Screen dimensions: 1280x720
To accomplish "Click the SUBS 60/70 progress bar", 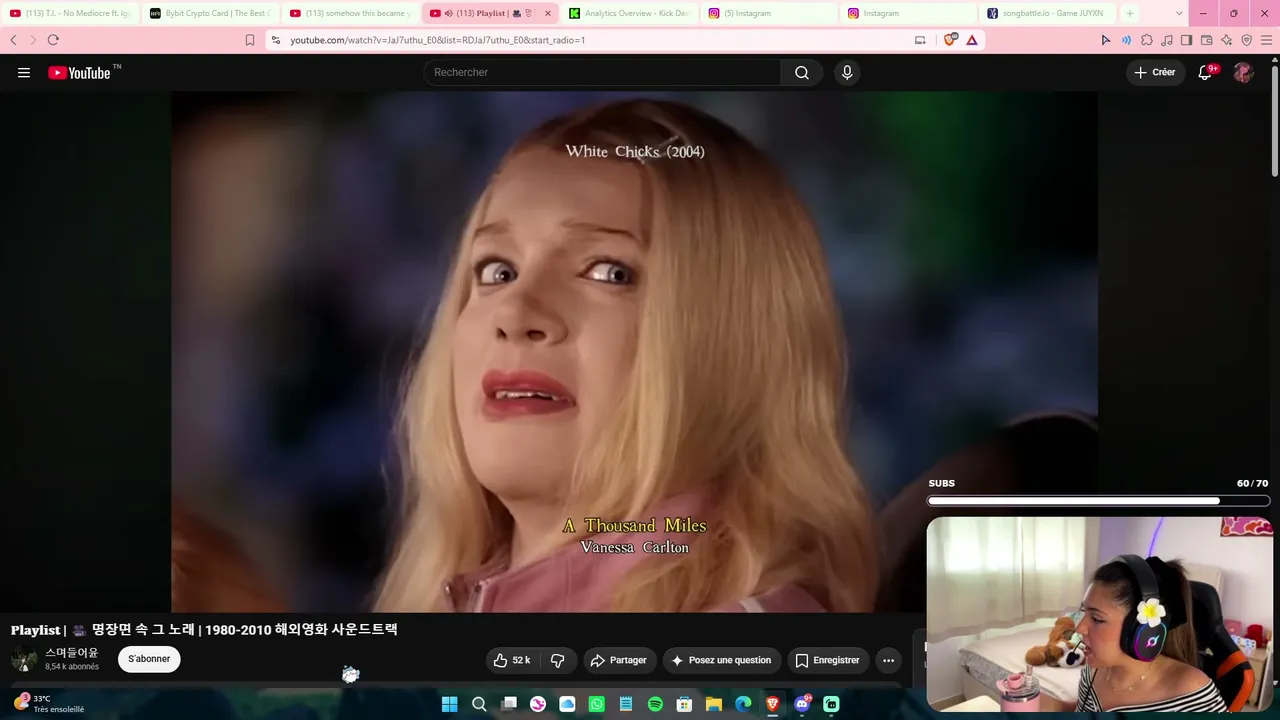I will [1098, 500].
